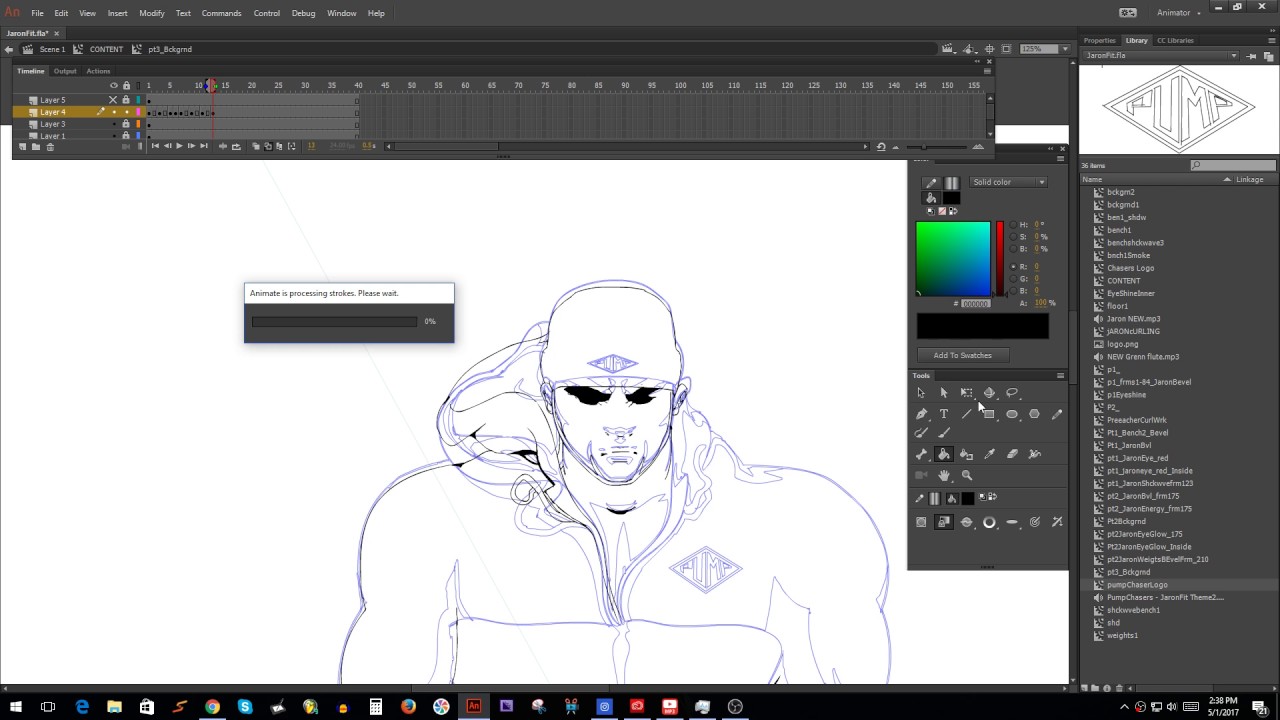Select the Eraser tool
The width and height of the screenshot is (1280, 720).
coord(1012,454)
